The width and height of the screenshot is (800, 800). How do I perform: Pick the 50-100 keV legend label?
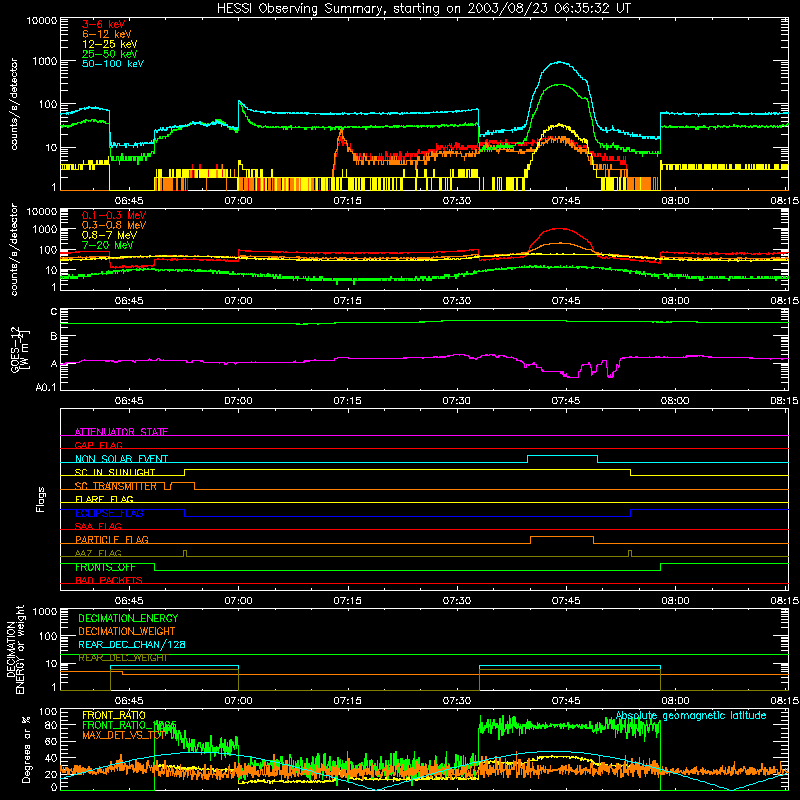[113, 64]
